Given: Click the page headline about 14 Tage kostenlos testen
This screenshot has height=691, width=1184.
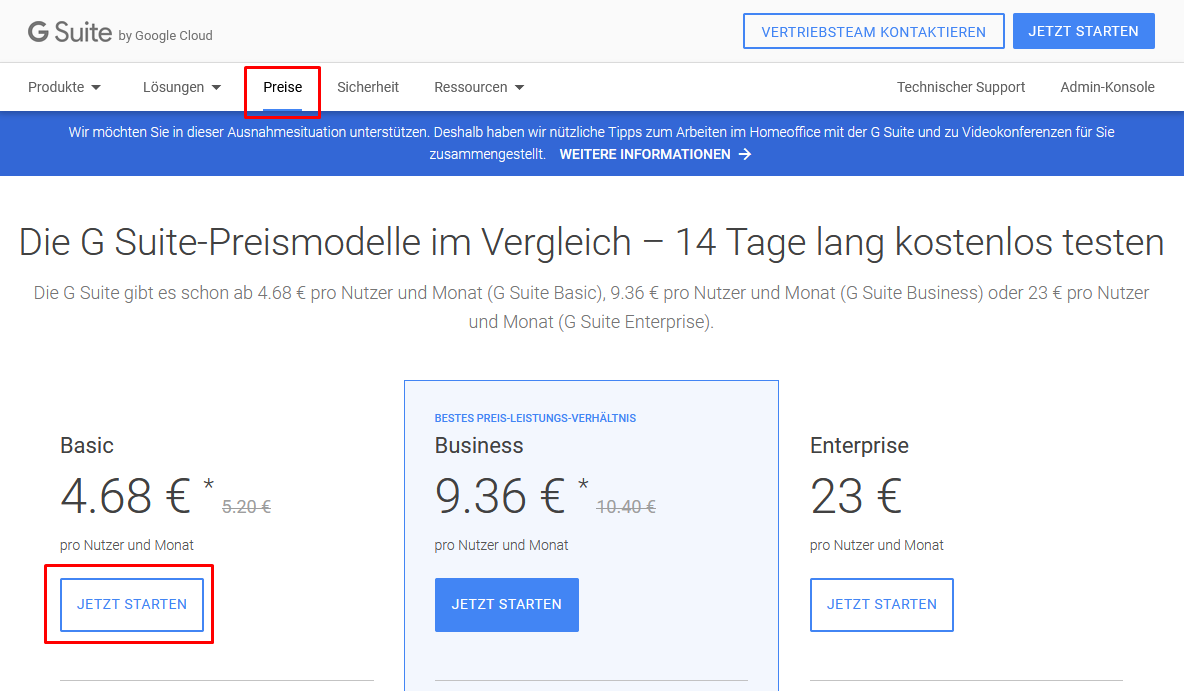Looking at the screenshot, I should (x=591, y=242).
